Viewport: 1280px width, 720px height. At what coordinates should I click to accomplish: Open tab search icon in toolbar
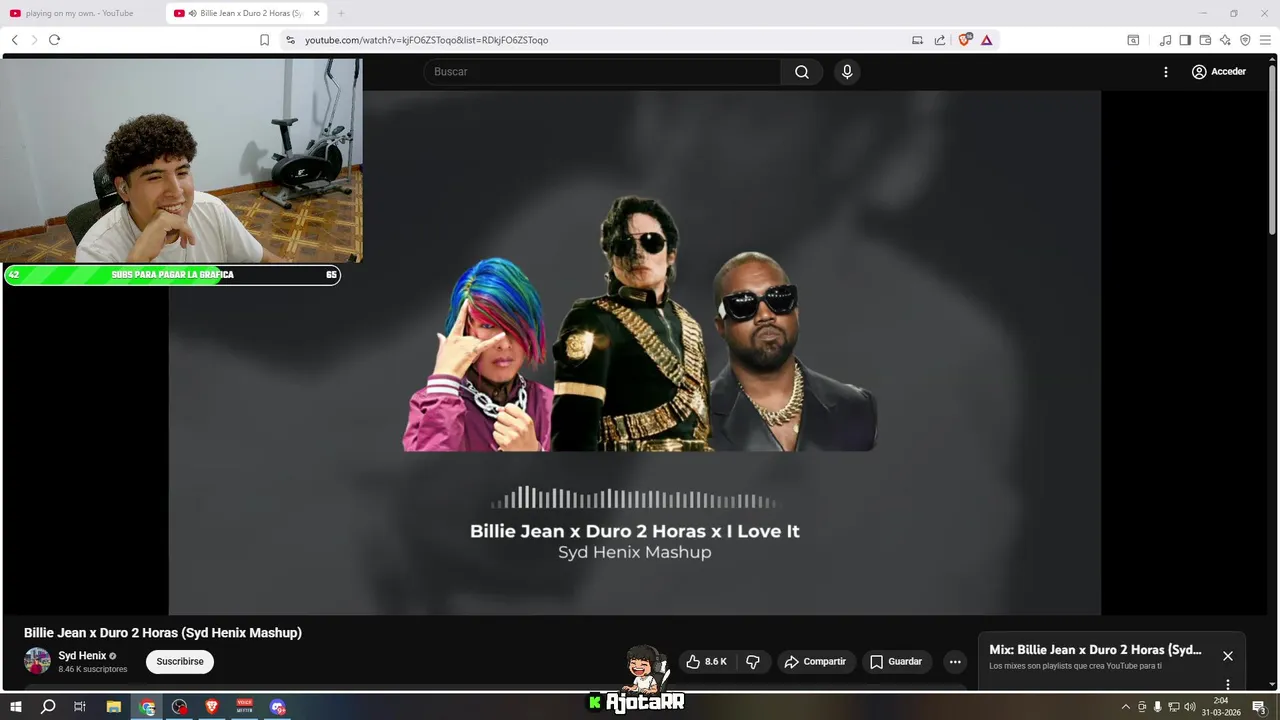point(1133,40)
